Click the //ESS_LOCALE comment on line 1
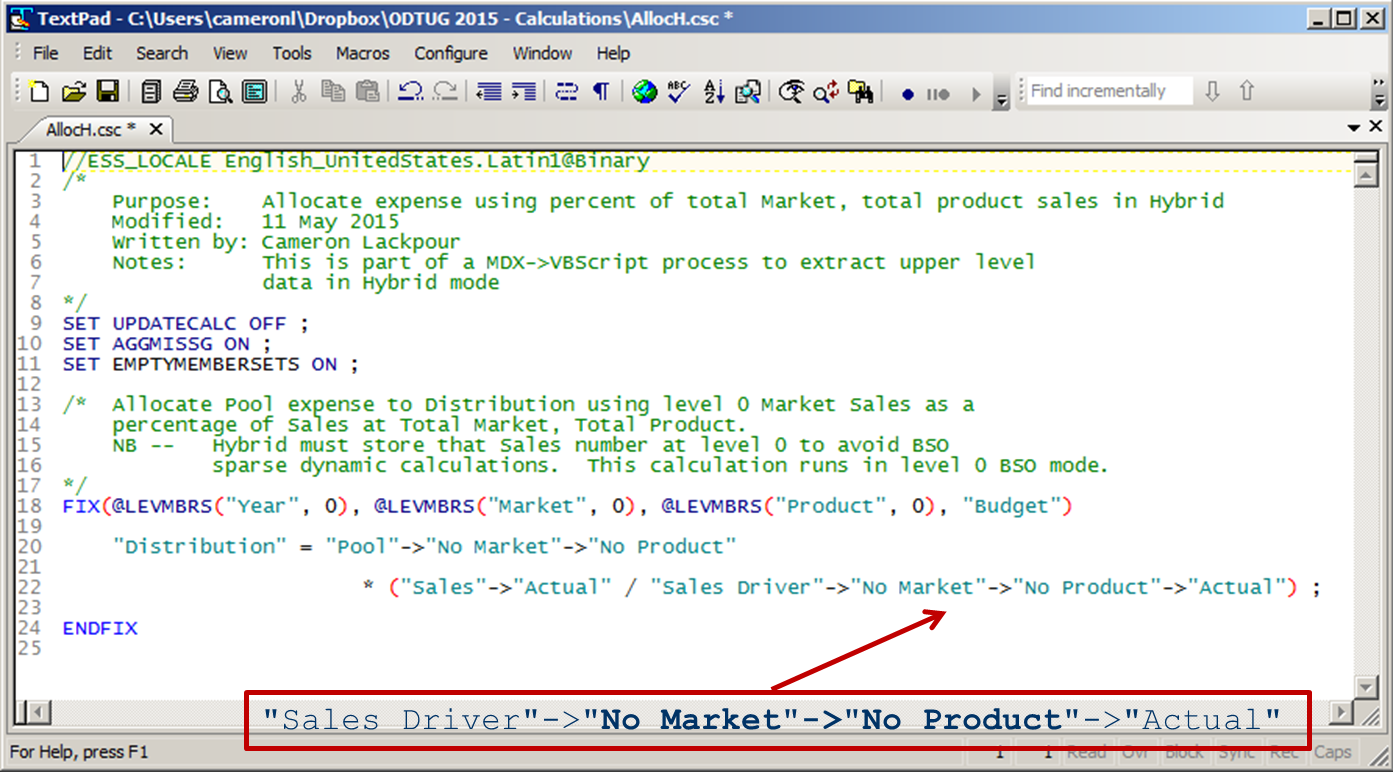The height and width of the screenshot is (772, 1393). [x=357, y=161]
